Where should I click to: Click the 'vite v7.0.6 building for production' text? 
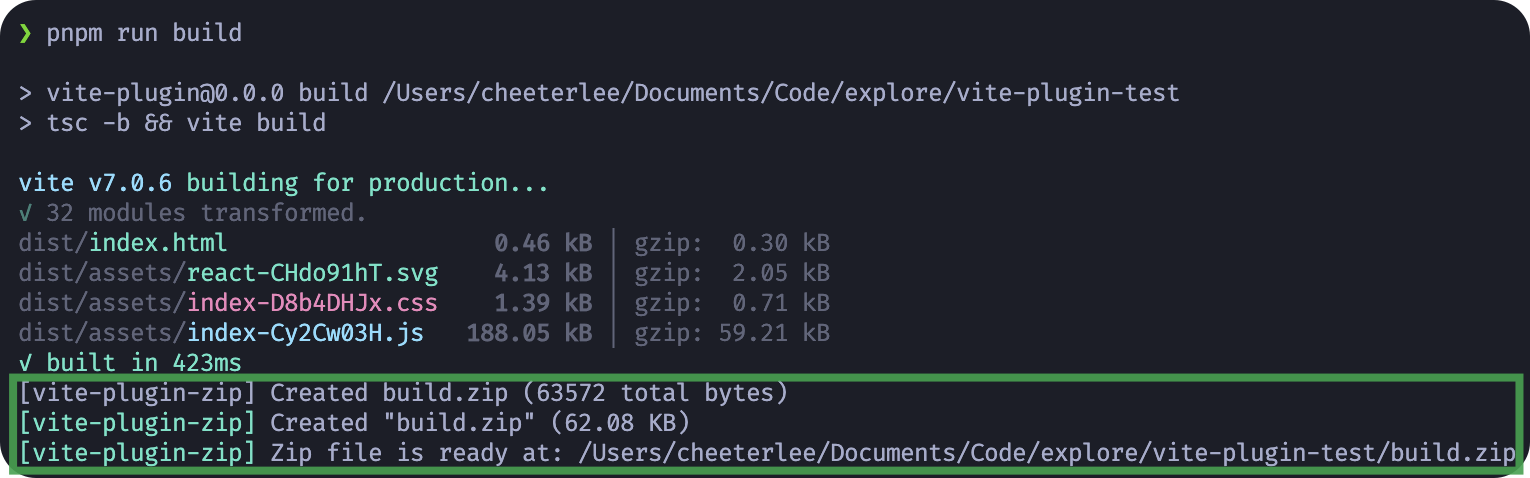tap(283, 183)
